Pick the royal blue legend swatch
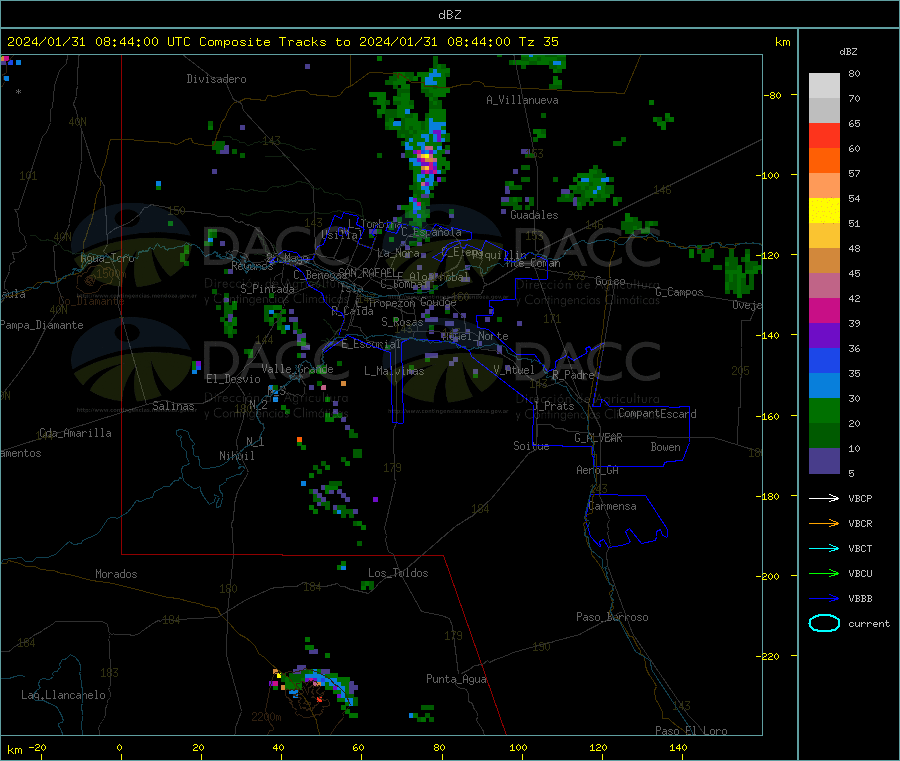 click(x=824, y=360)
